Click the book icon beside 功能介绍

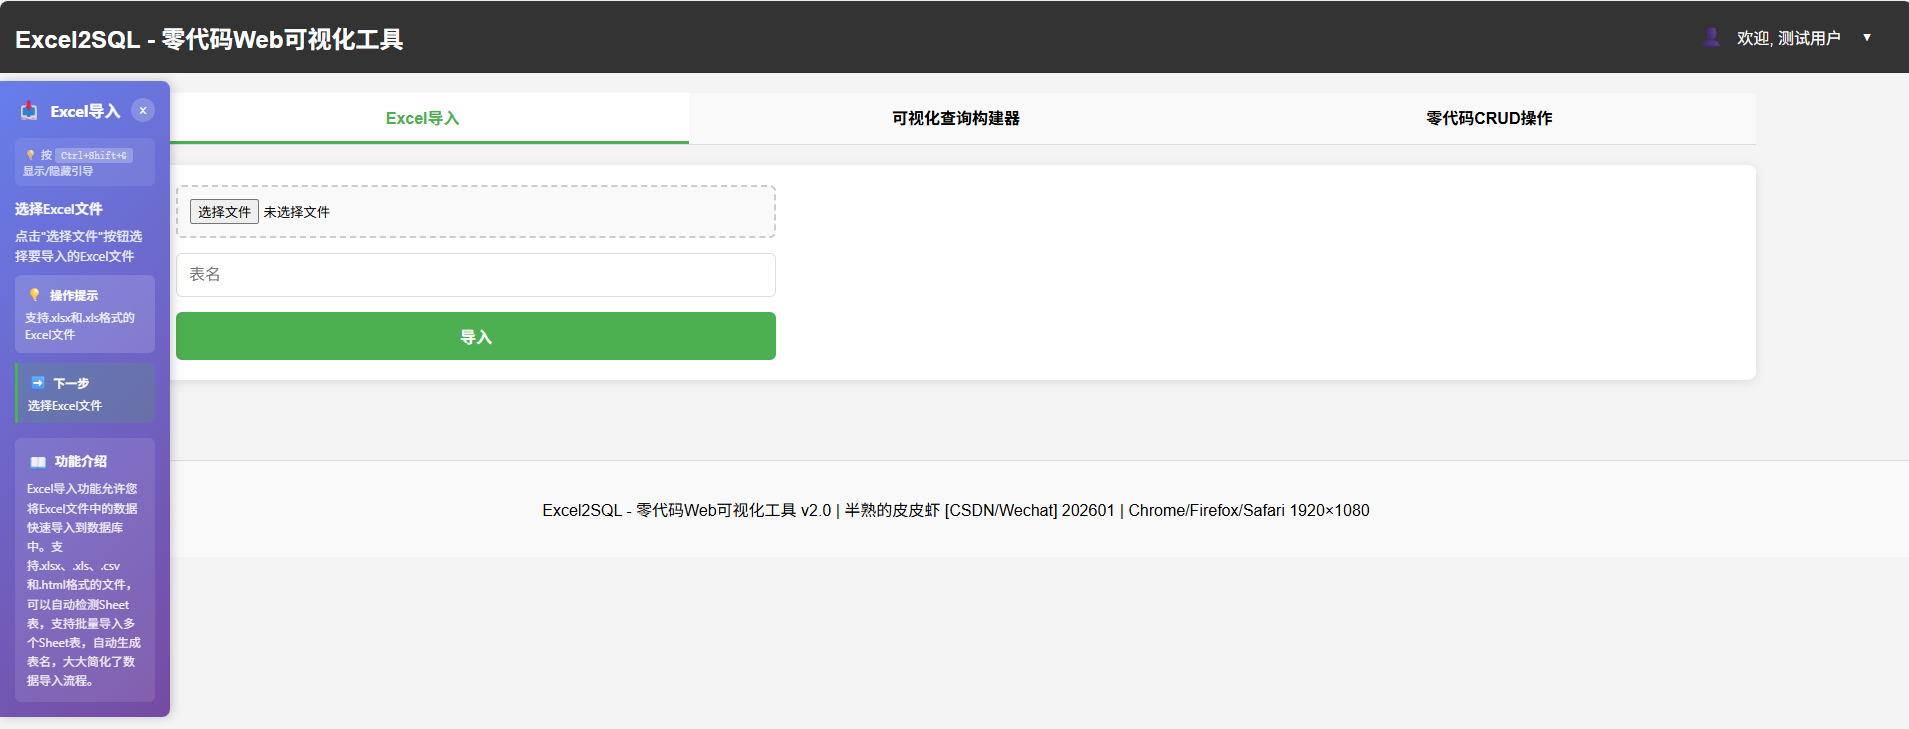pyautogui.click(x=38, y=462)
